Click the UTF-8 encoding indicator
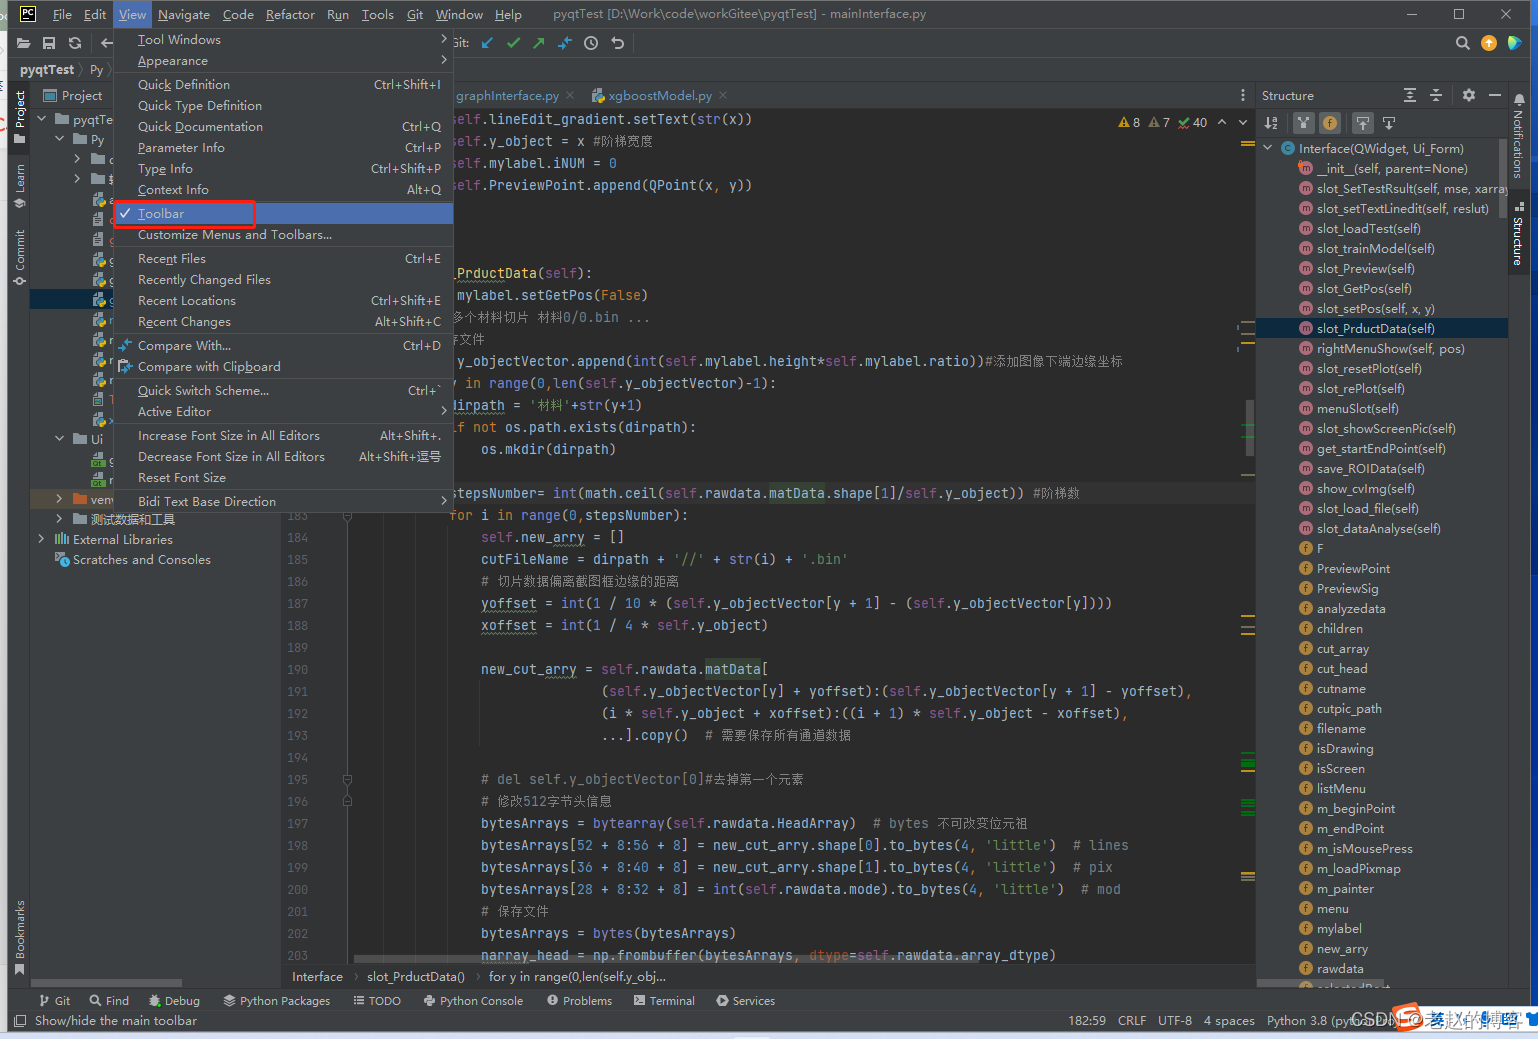 [x=1174, y=1020]
